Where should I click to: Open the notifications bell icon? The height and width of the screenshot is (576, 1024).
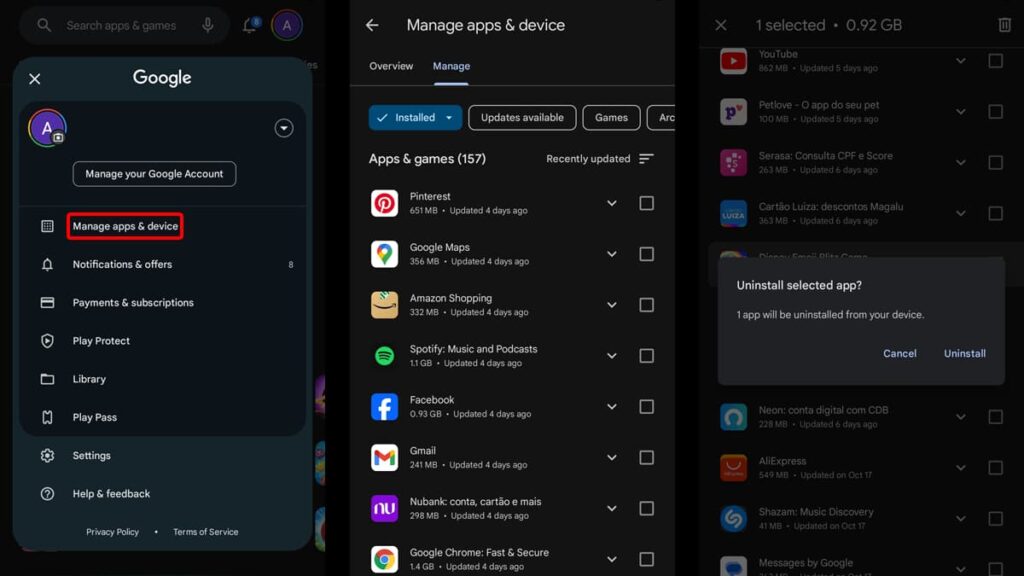[249, 25]
